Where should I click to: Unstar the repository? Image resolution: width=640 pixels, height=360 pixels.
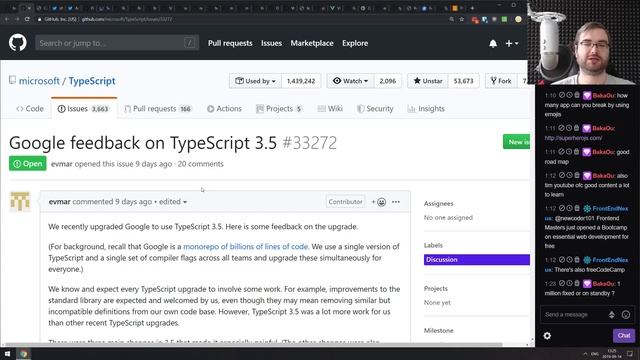(x=428, y=81)
